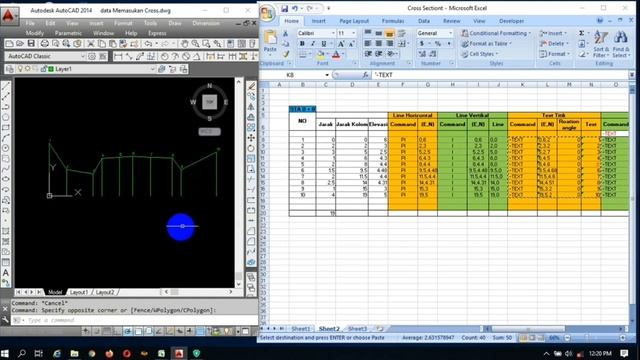Toggle middle vertical align in Excel

378,33
